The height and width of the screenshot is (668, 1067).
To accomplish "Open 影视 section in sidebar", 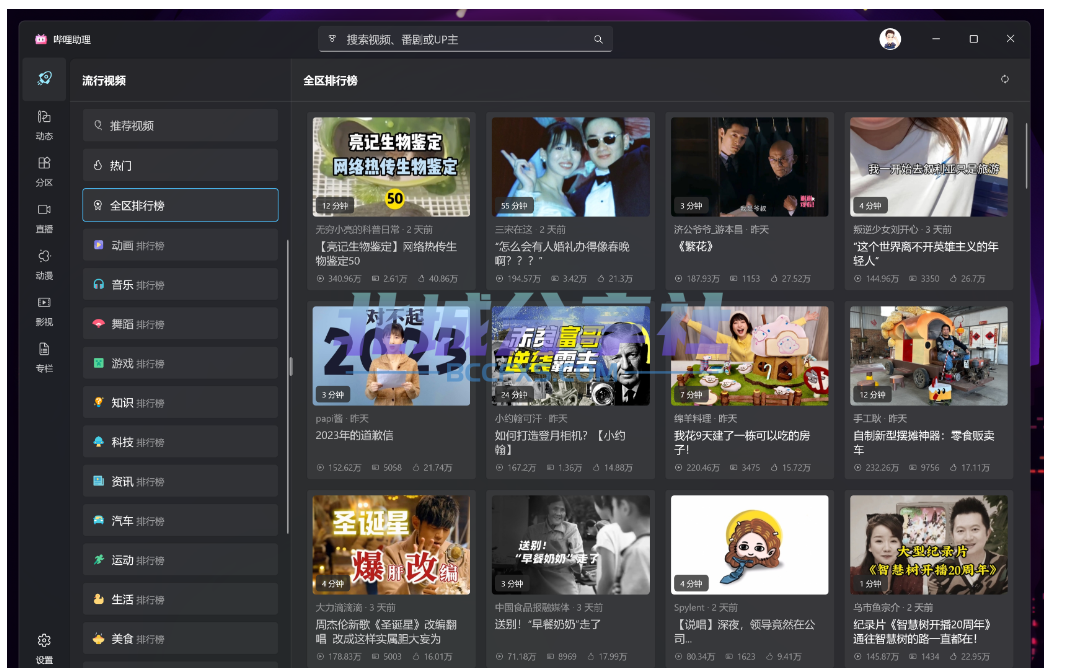I will 44,311.
